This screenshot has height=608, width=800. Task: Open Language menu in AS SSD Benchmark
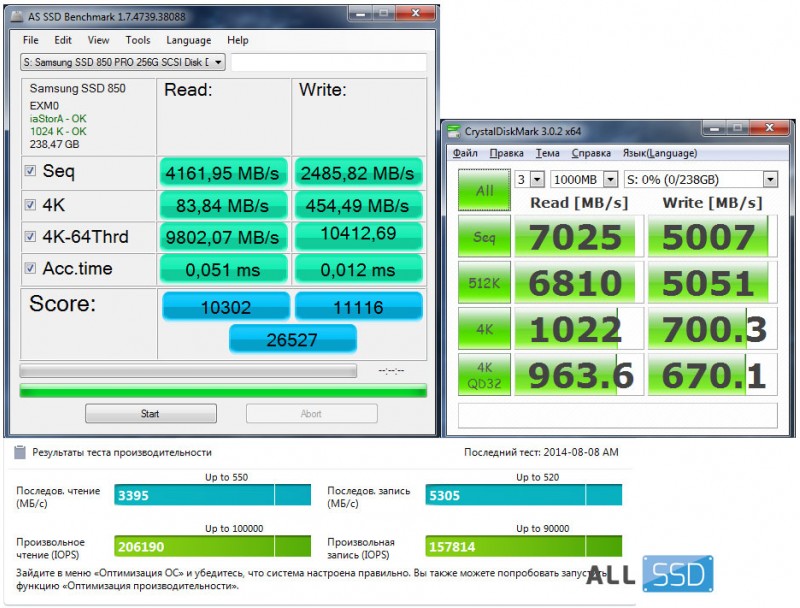[x=188, y=40]
